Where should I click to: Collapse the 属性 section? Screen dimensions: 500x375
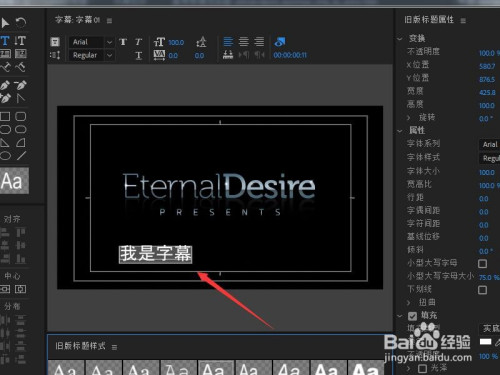(400, 131)
